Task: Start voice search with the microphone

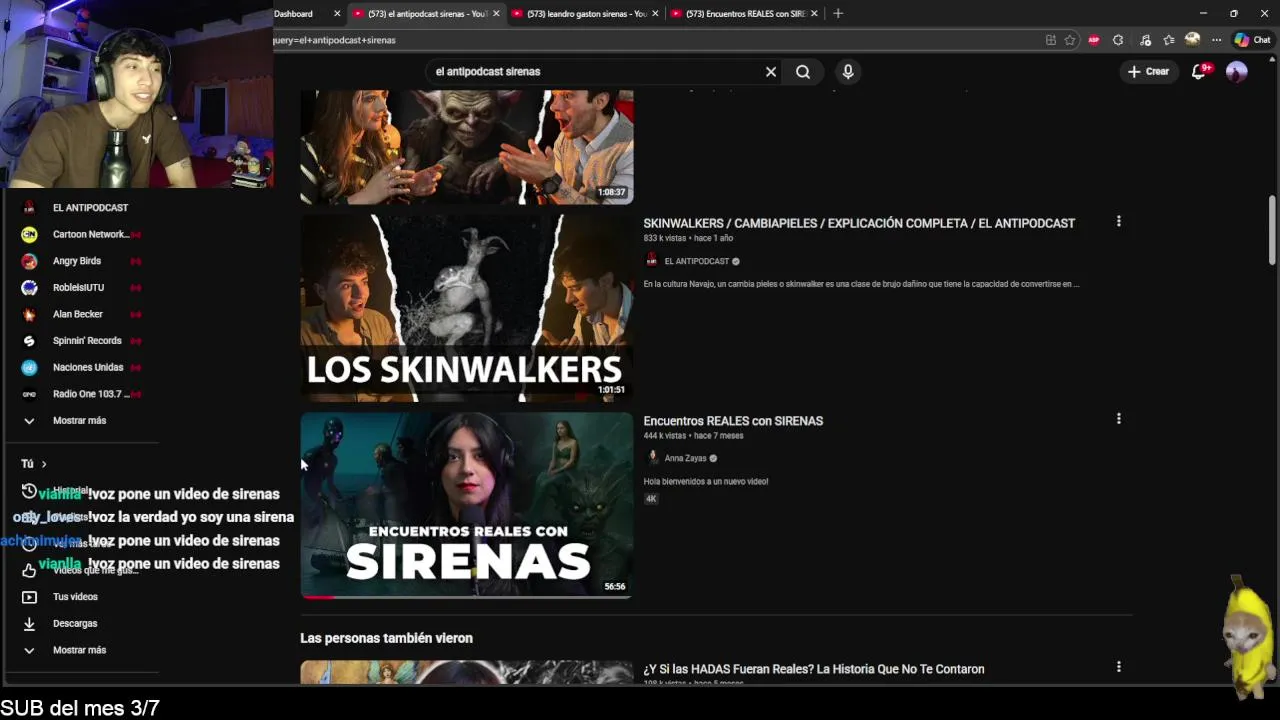Action: pyautogui.click(x=848, y=72)
